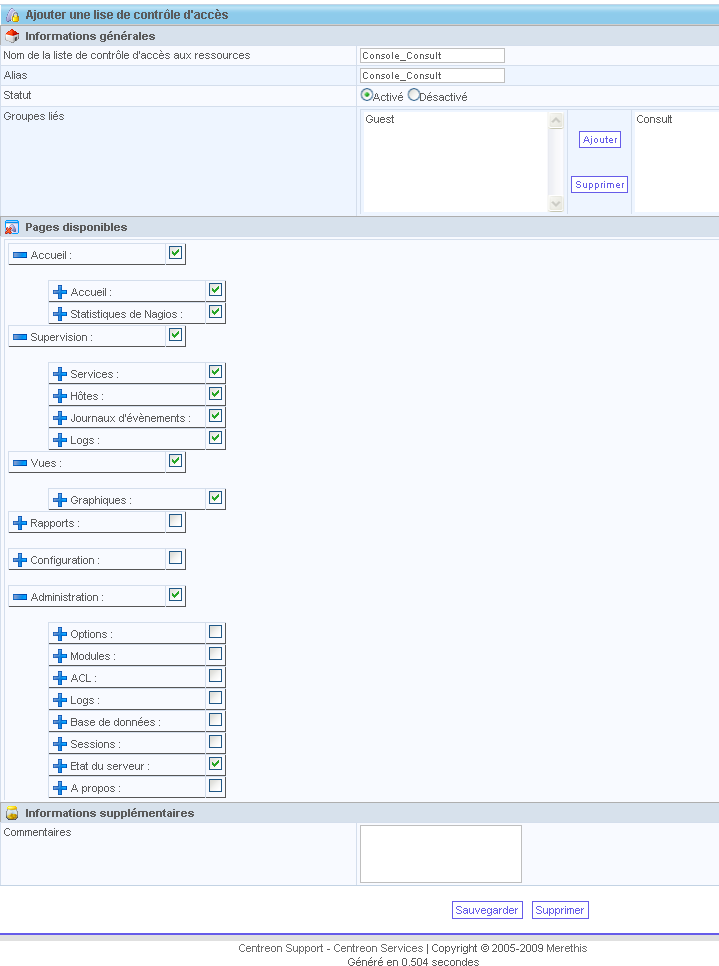Click the down arrow of the groups list scrollbar

[x=556, y=204]
